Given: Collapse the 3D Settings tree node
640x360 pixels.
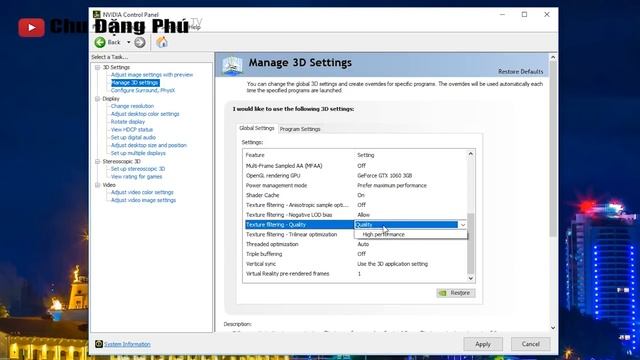Looking at the screenshot, I should tap(98, 67).
